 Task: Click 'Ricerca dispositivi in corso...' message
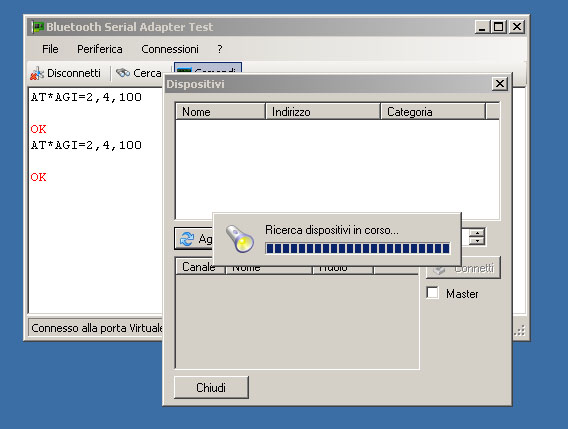[x=332, y=230]
